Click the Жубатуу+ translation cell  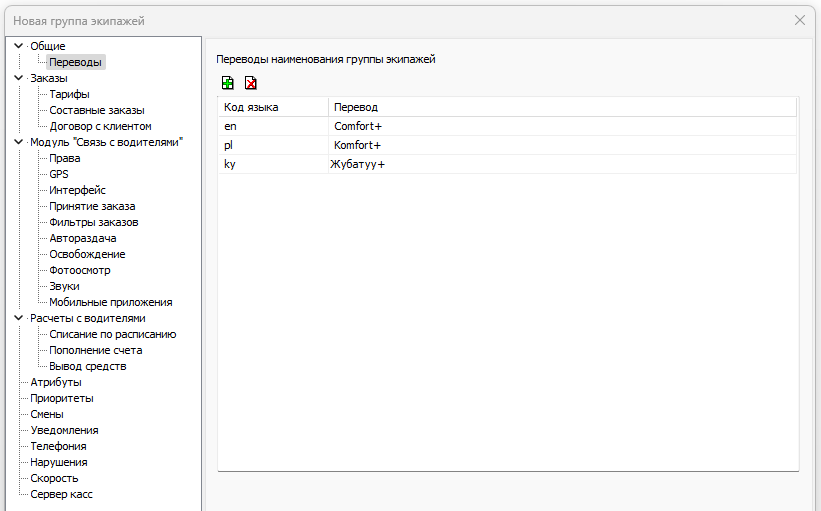[x=358, y=164]
